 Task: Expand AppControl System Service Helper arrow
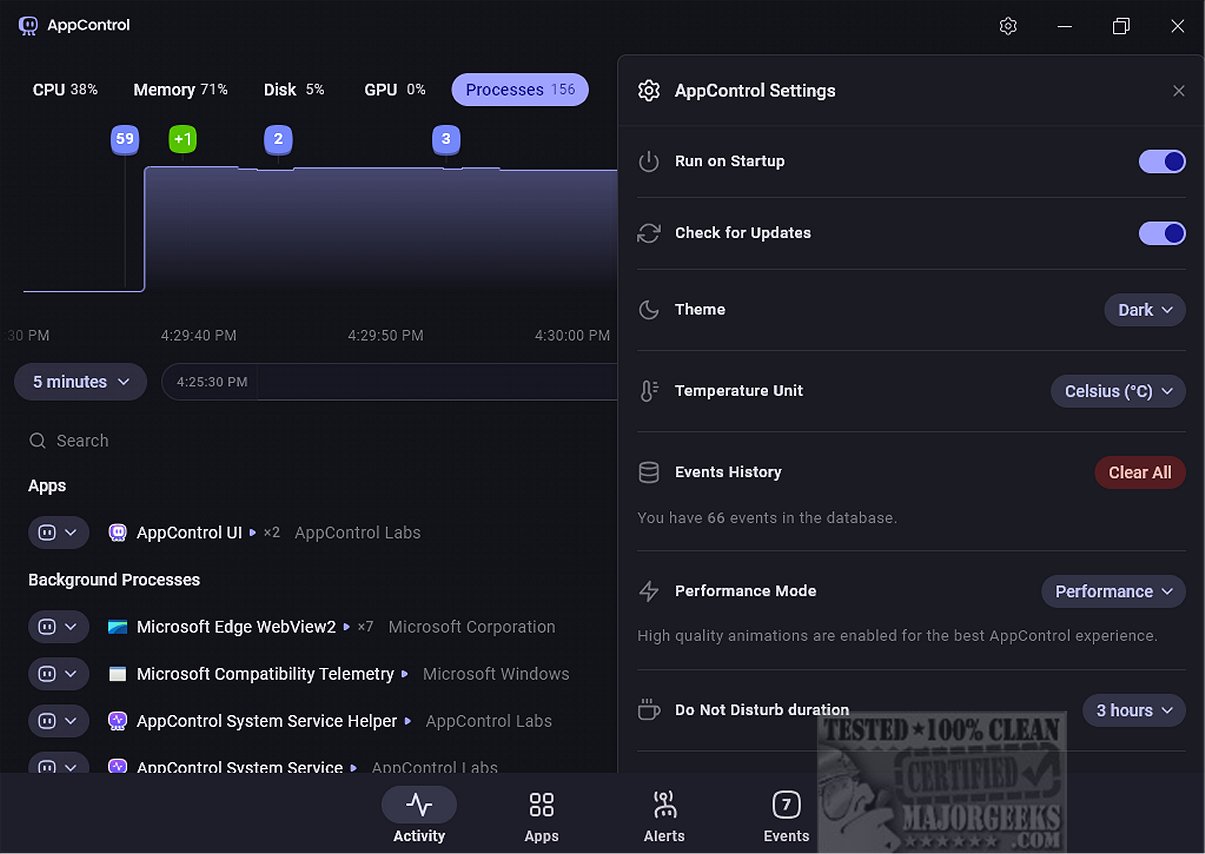click(x=408, y=721)
